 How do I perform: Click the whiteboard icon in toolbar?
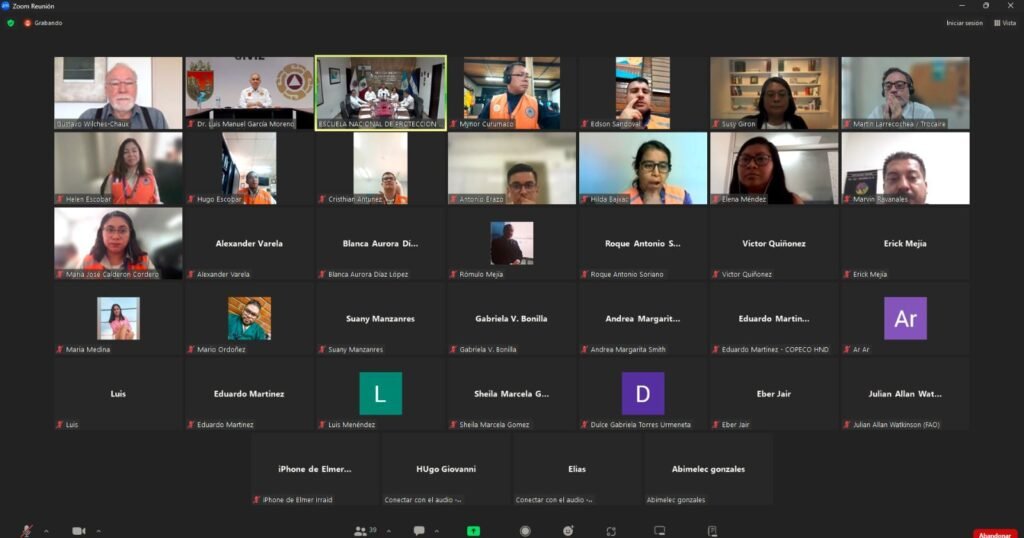[x=660, y=531]
